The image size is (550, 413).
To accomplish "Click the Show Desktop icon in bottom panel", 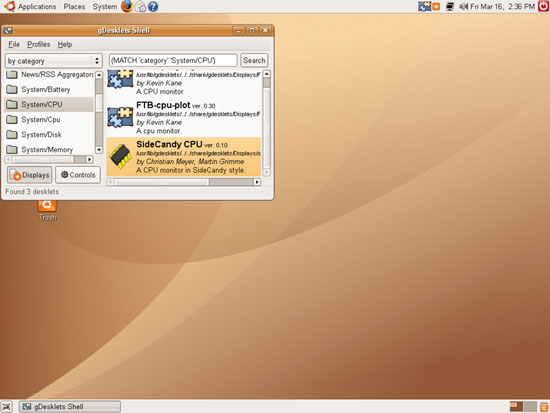I will pos(7,407).
